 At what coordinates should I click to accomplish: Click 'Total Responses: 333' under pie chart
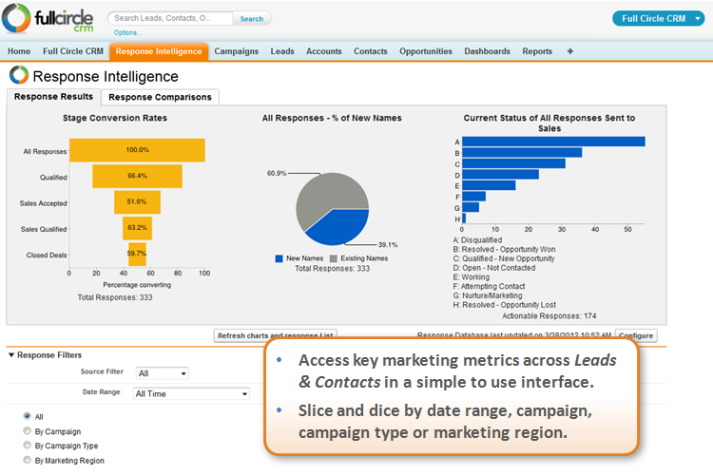[332, 269]
